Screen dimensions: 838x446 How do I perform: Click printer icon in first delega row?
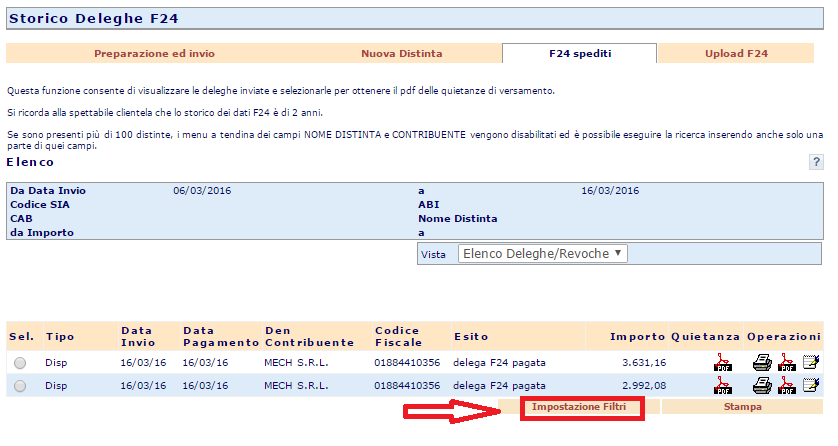[762, 363]
